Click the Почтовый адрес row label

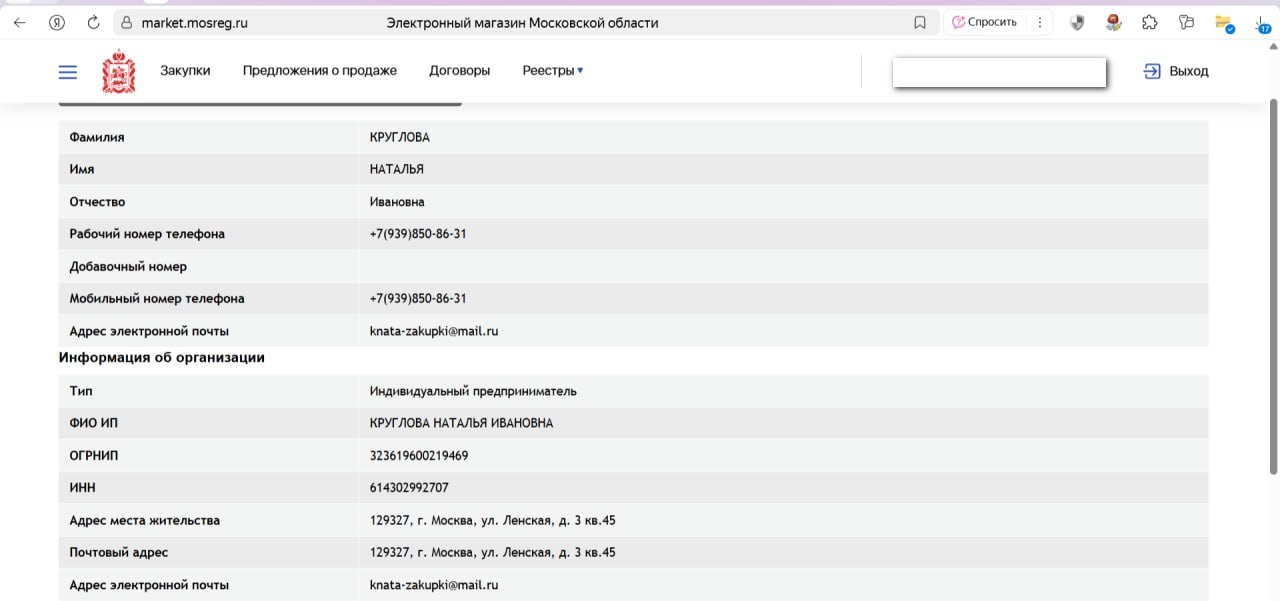pyautogui.click(x=119, y=552)
